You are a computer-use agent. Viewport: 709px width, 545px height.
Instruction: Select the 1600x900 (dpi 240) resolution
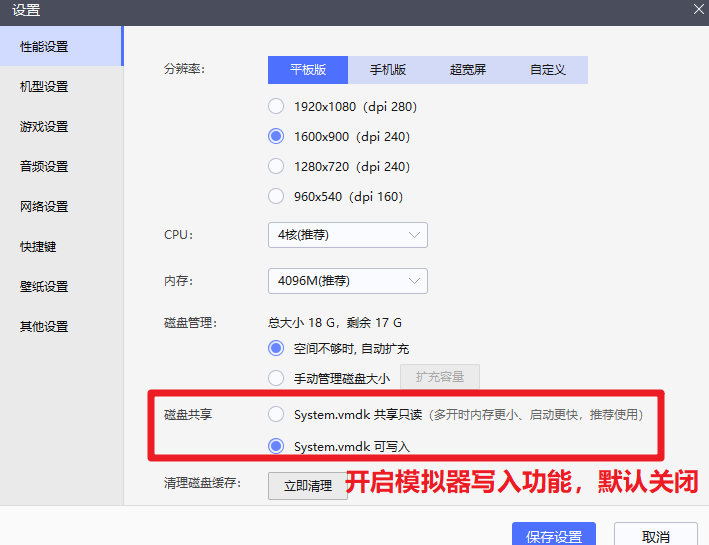point(276,136)
